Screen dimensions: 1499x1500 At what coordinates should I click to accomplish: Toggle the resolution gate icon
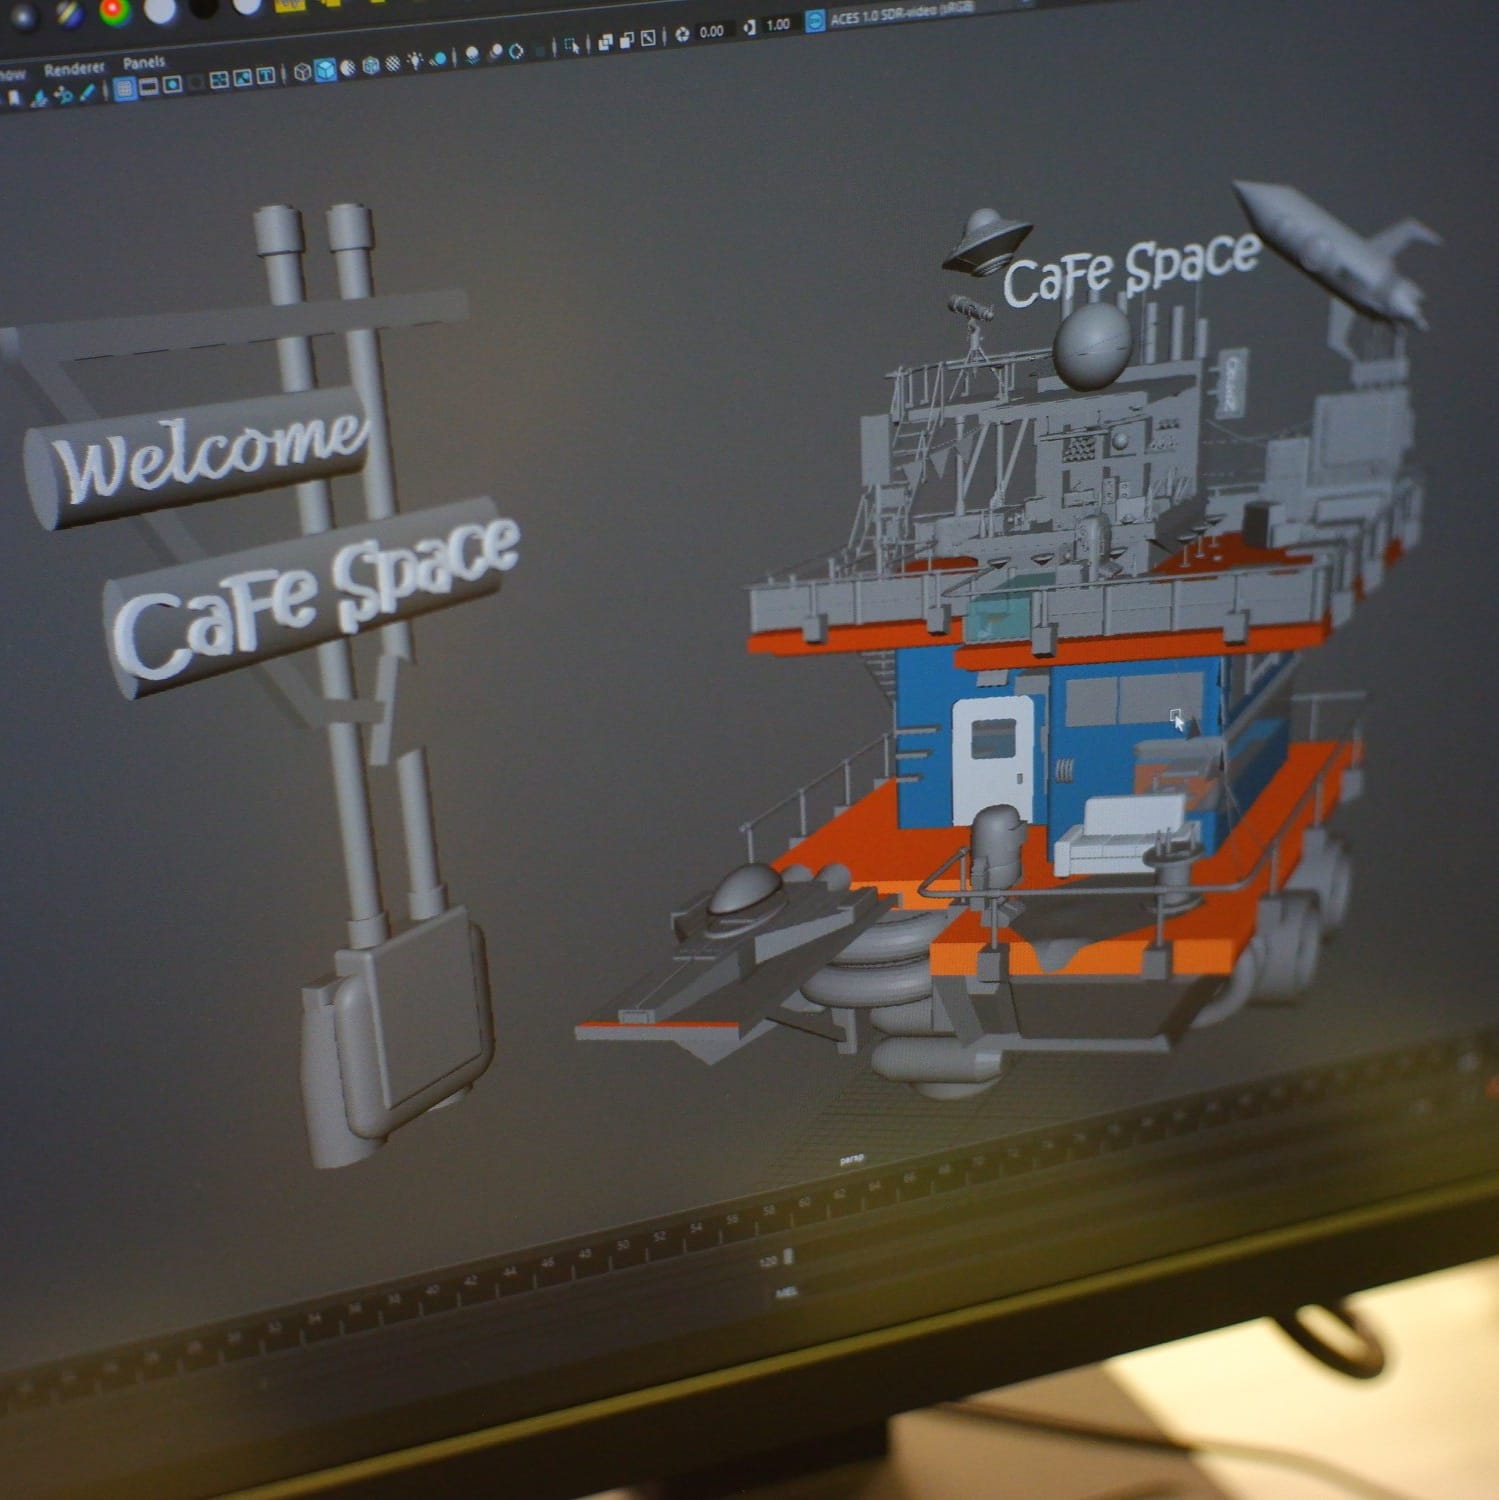(172, 84)
